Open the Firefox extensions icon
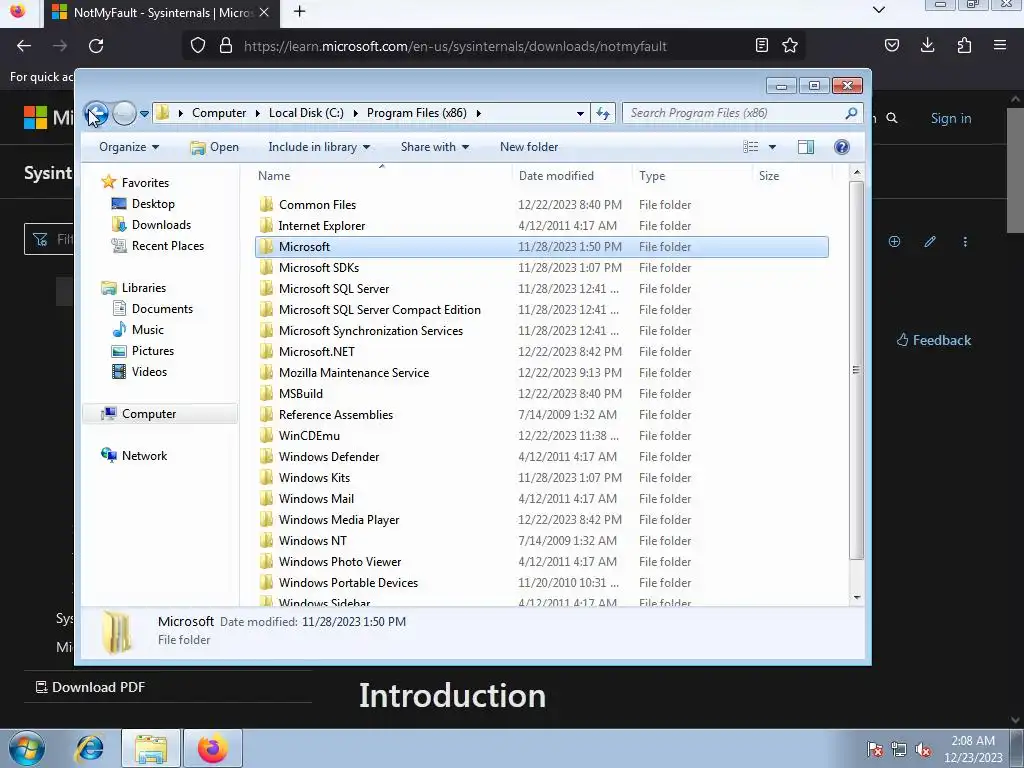1024x768 pixels. [x=964, y=46]
